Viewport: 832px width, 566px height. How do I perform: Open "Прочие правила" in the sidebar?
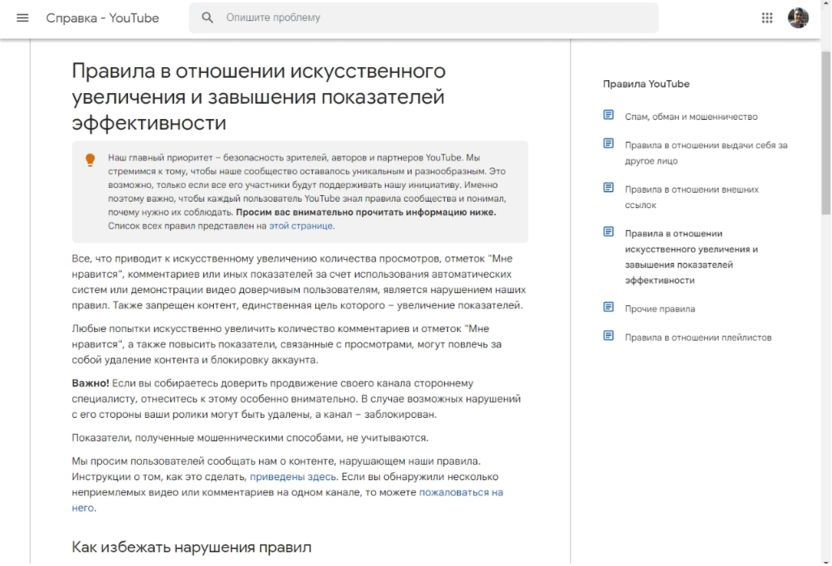660,309
